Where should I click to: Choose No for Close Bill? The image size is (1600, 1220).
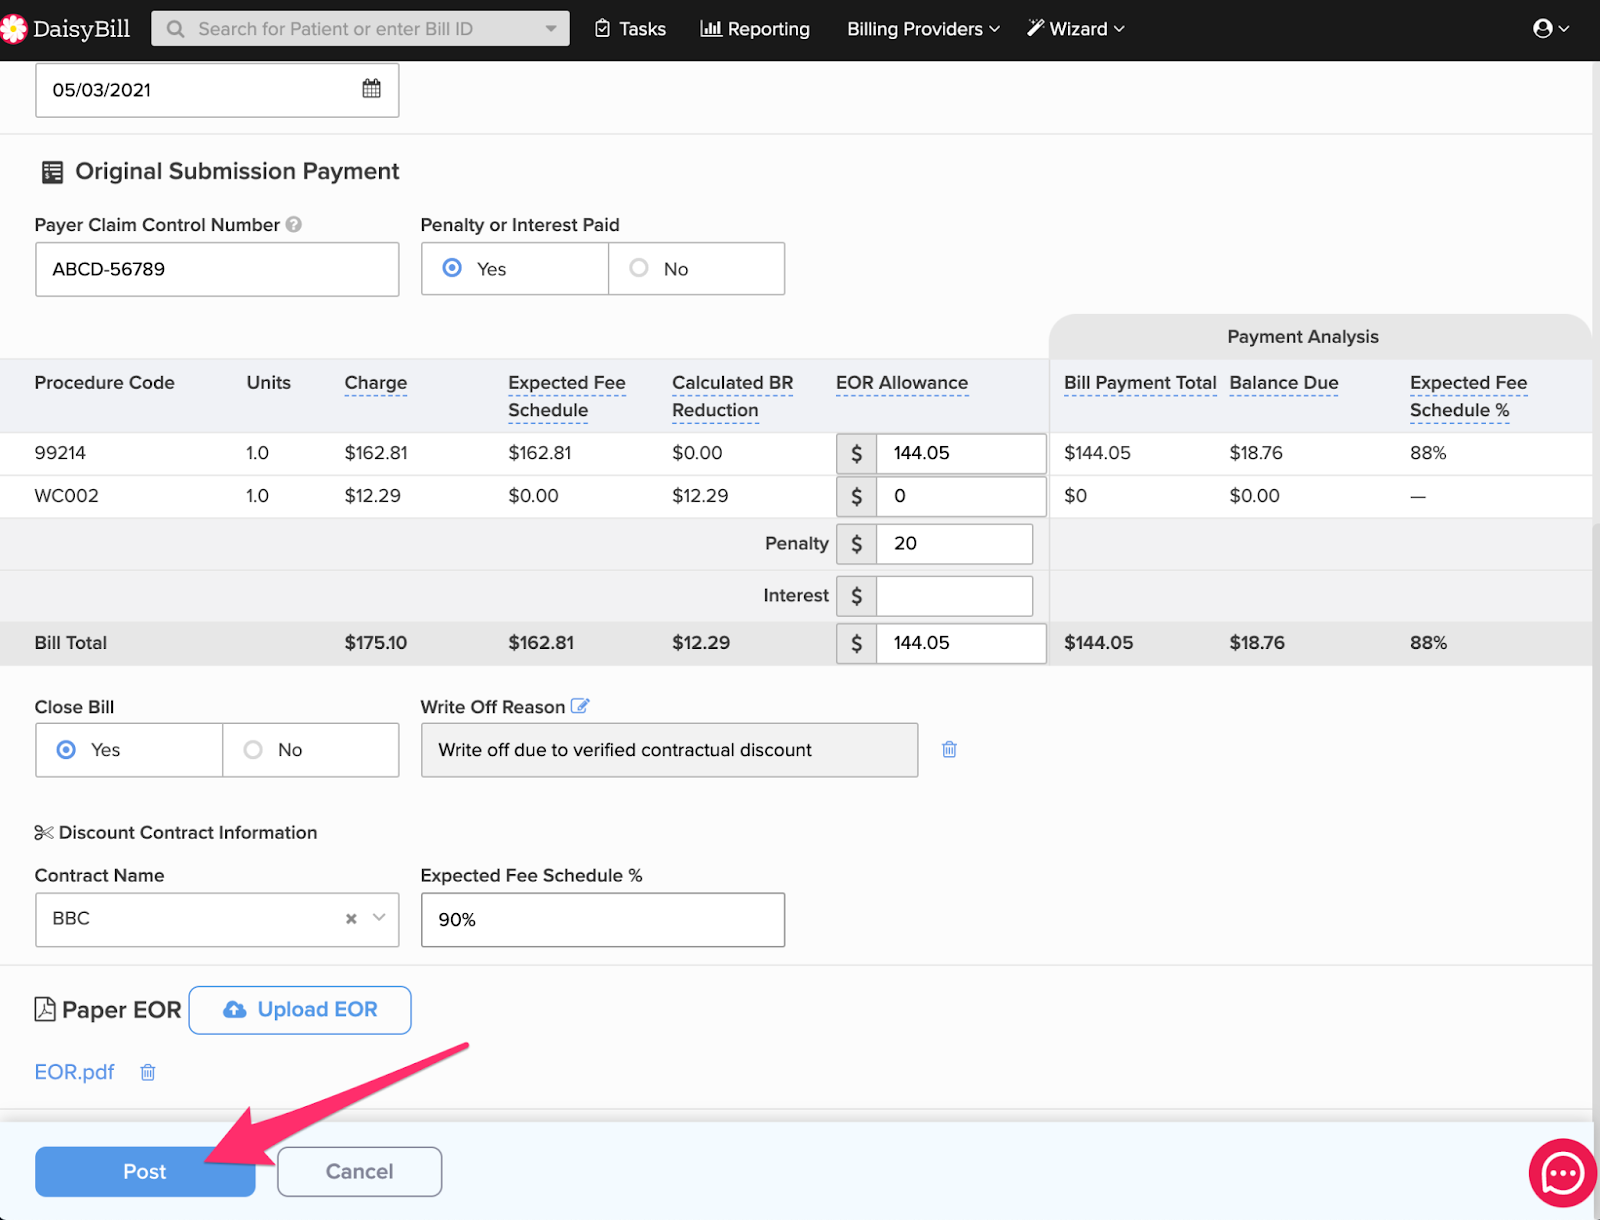[x=254, y=749]
